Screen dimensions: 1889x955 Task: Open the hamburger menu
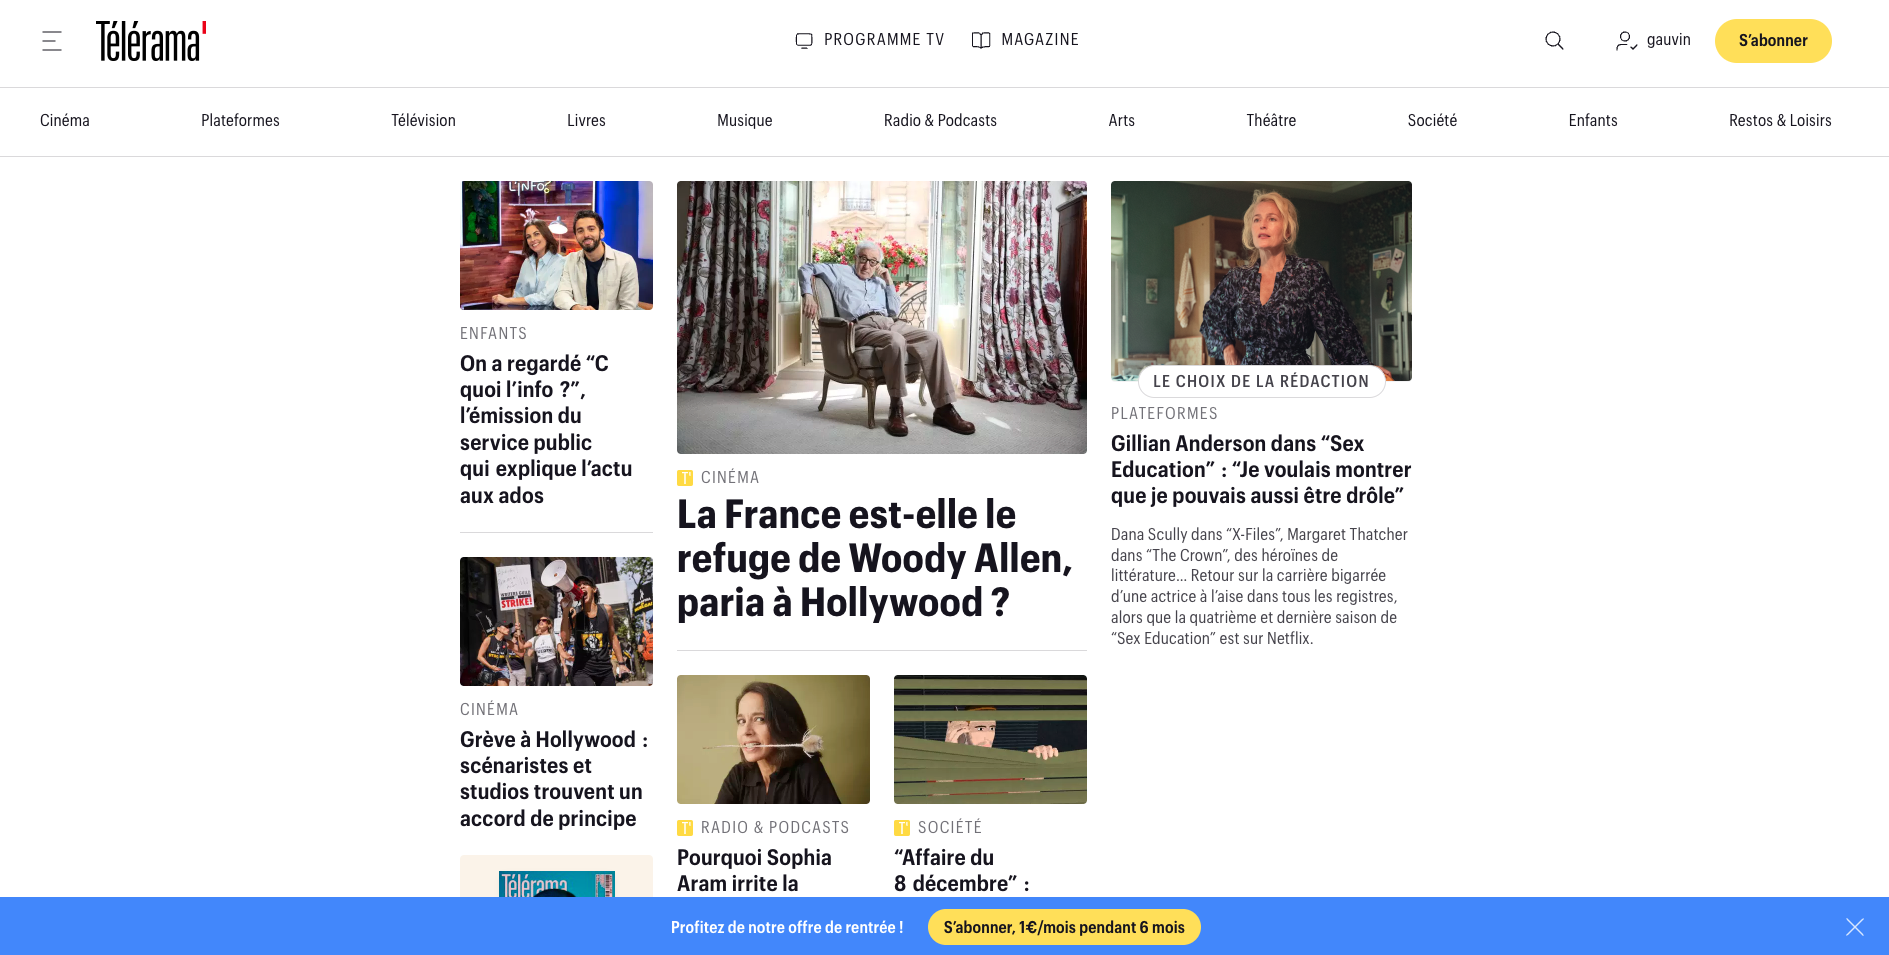point(50,41)
